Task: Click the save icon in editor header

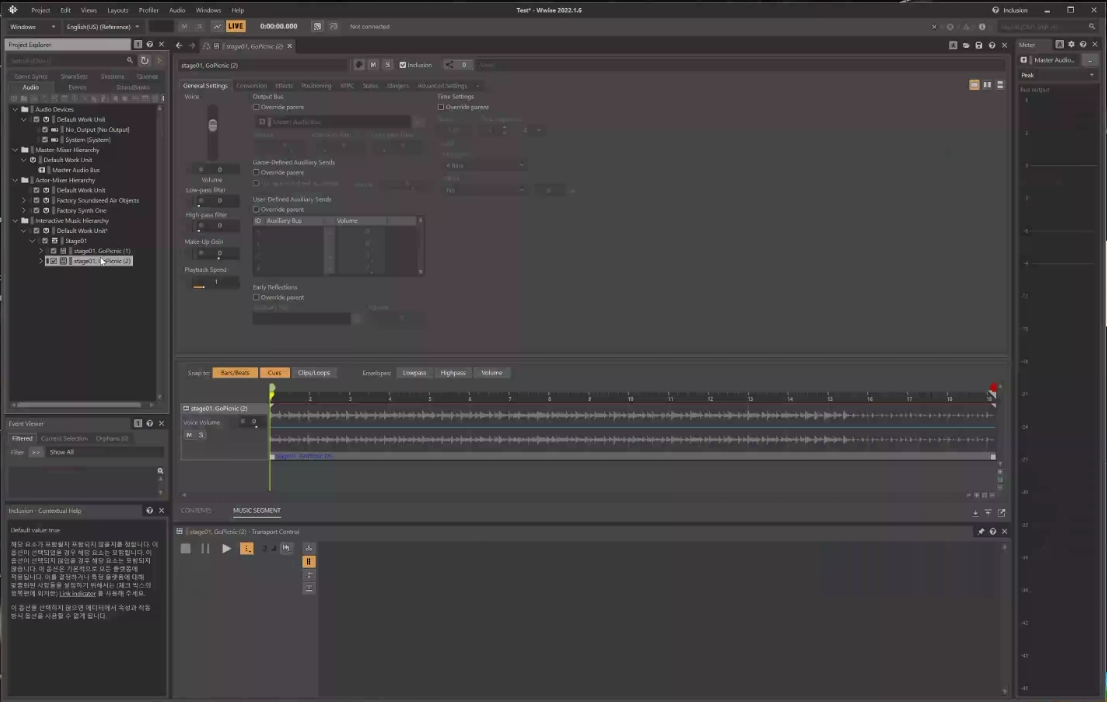Action: coord(979,45)
